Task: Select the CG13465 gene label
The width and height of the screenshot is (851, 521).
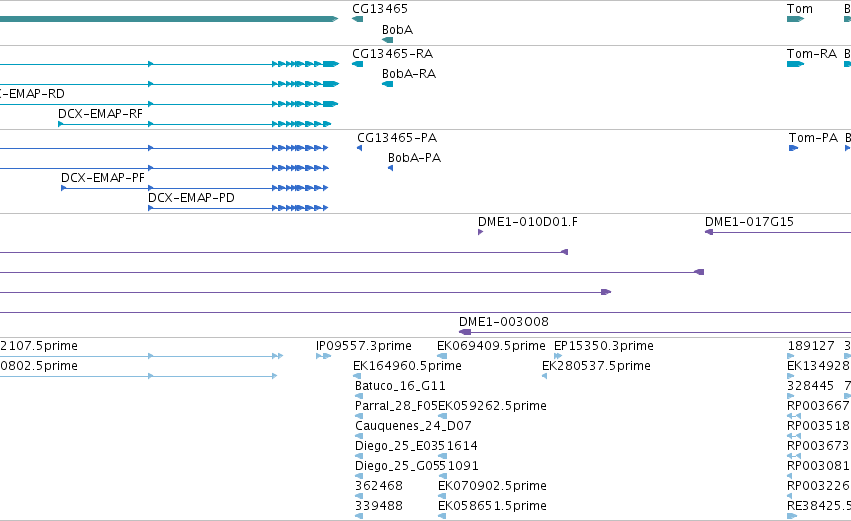Action: [x=380, y=9]
